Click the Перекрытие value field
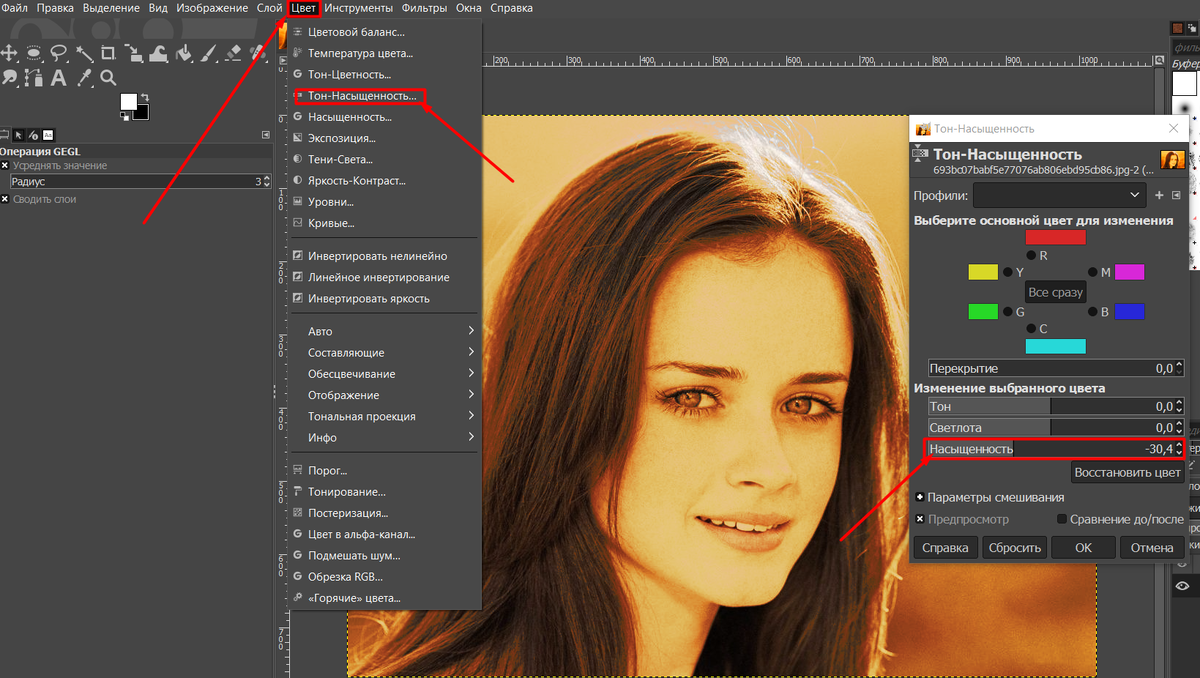1200x678 pixels. [1055, 368]
